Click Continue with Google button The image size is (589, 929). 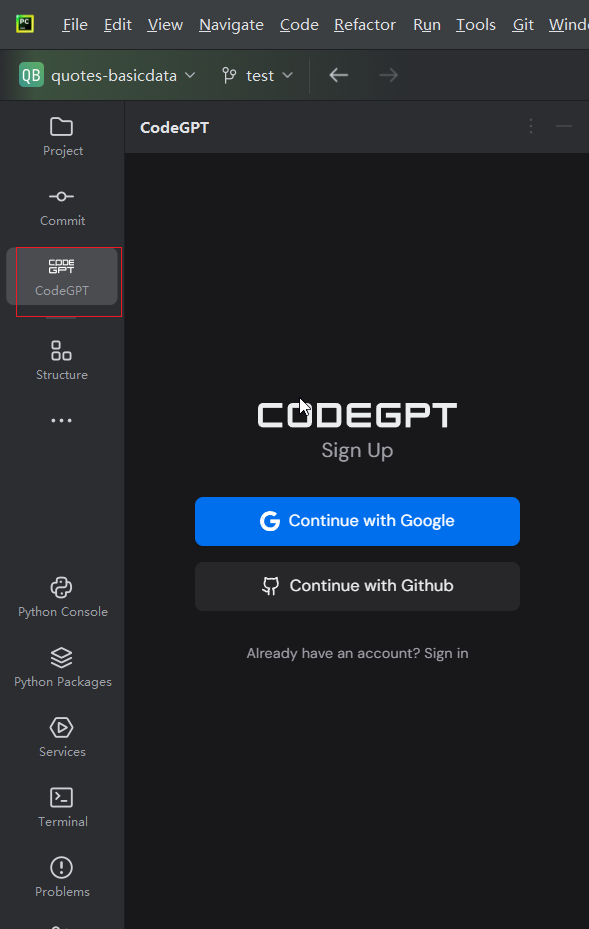click(357, 521)
